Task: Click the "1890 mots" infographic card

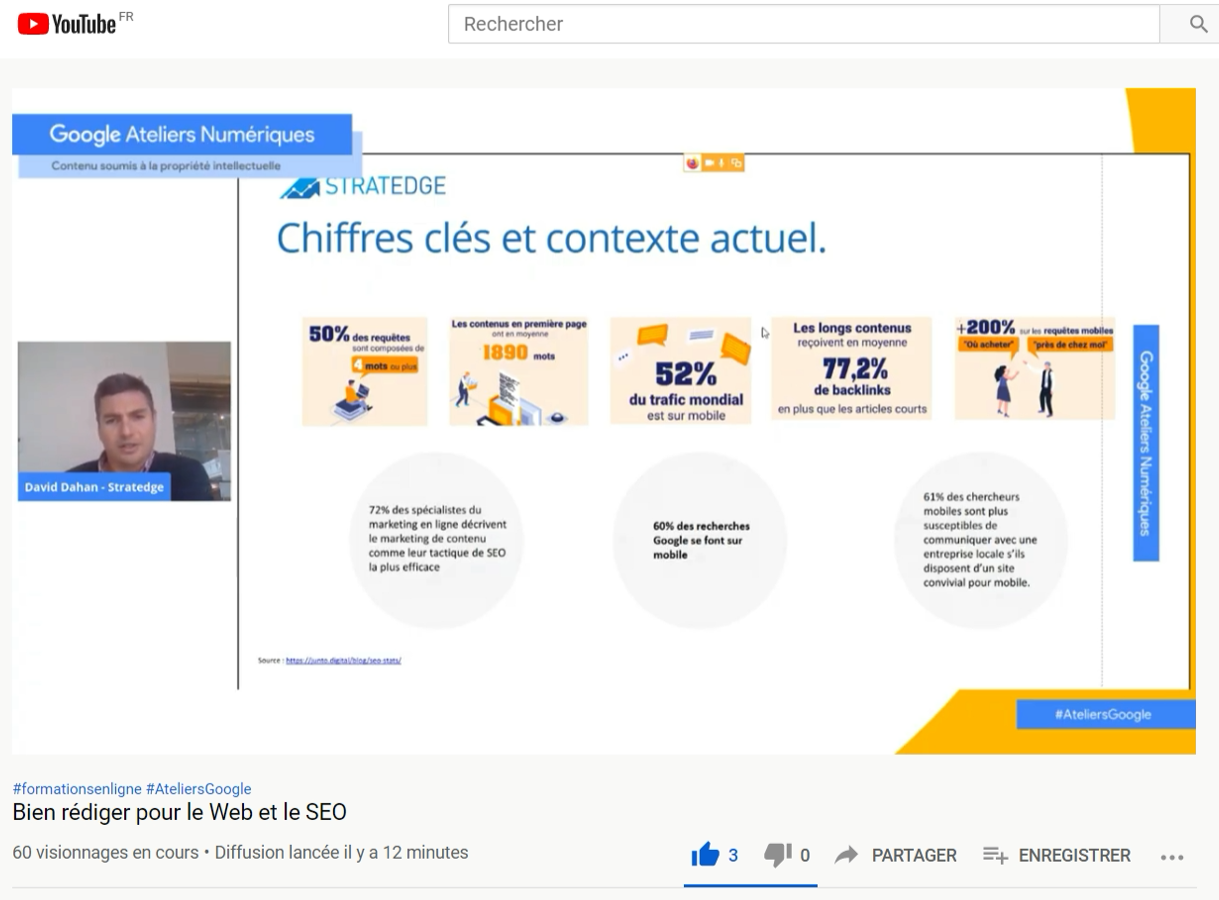Action: tap(519, 371)
